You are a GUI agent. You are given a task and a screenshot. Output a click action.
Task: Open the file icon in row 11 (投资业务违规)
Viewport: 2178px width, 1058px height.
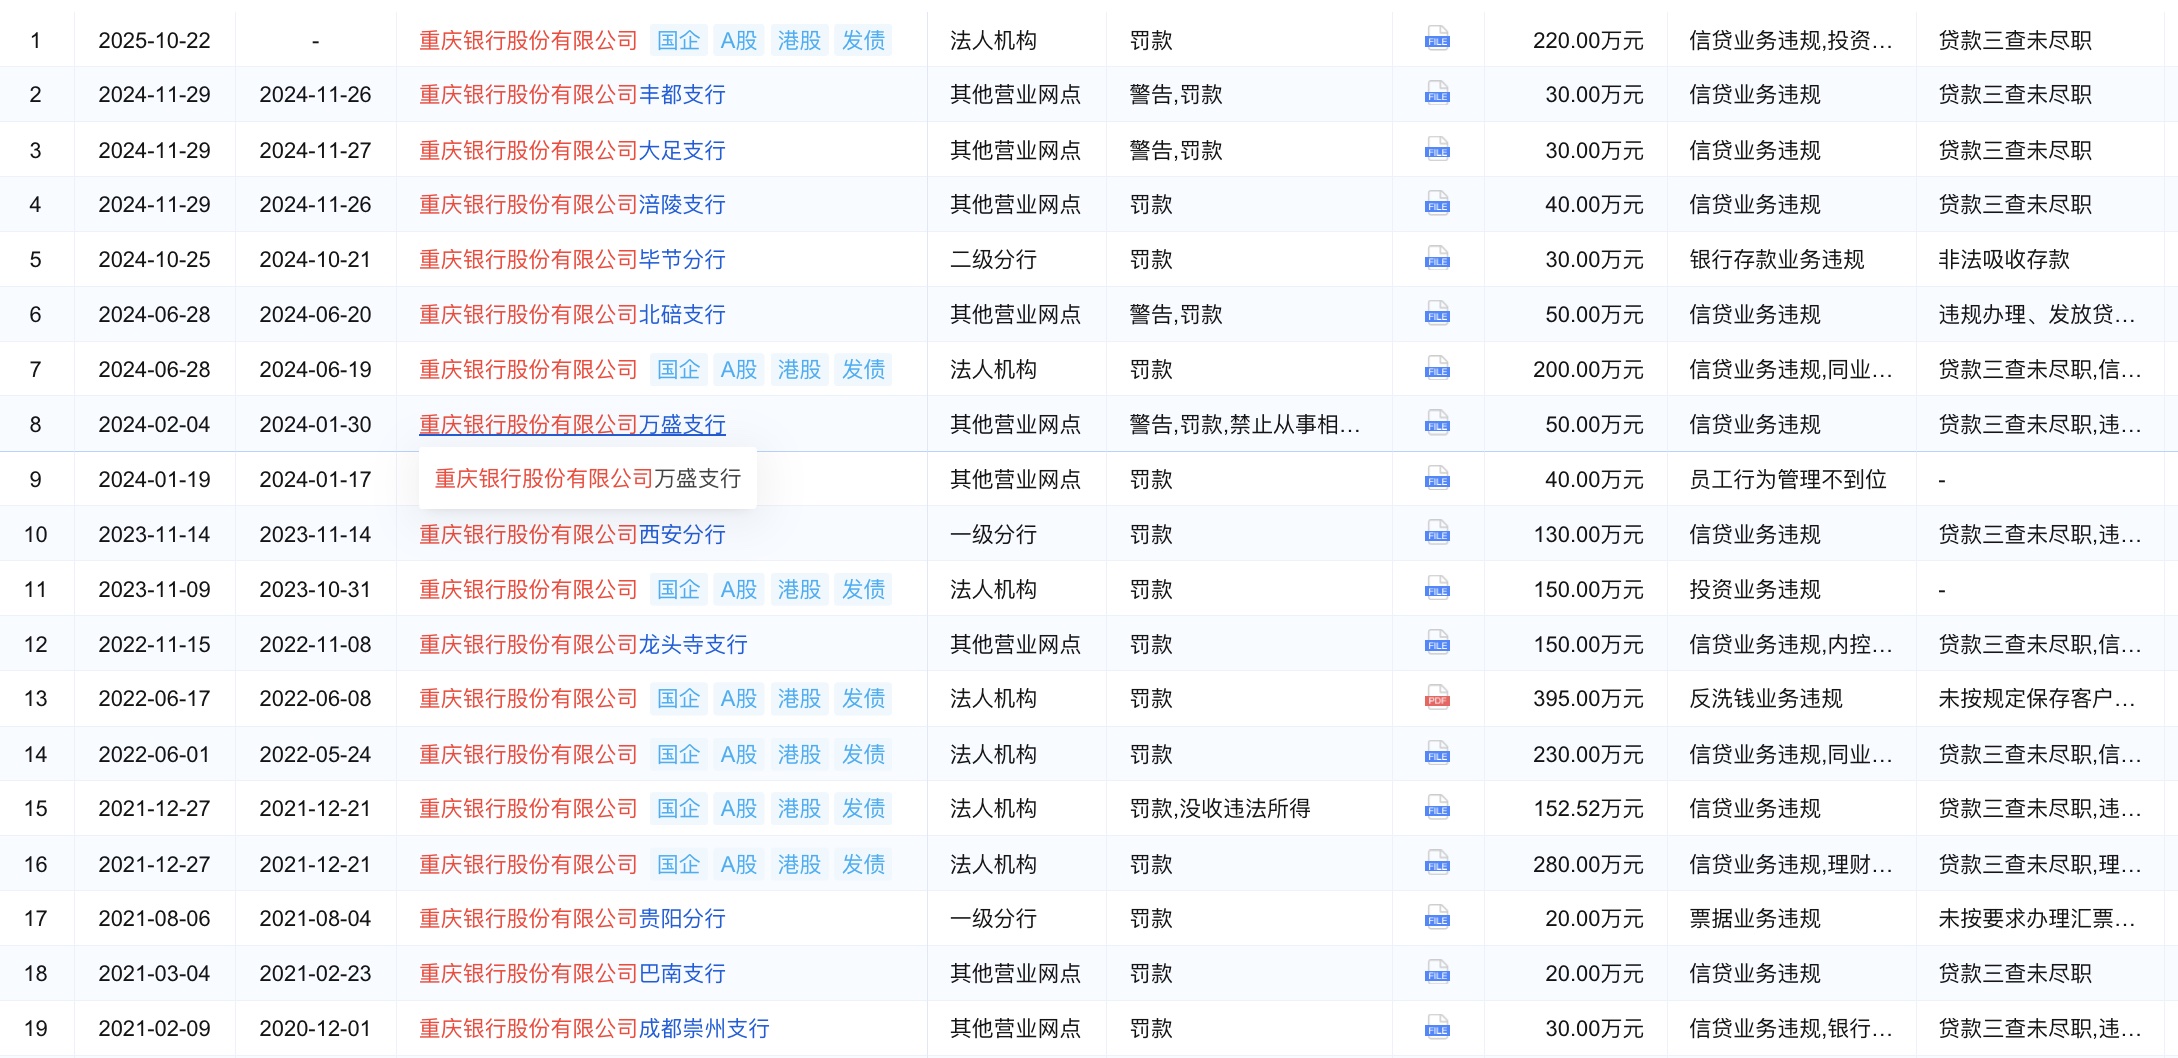pyautogui.click(x=1437, y=589)
